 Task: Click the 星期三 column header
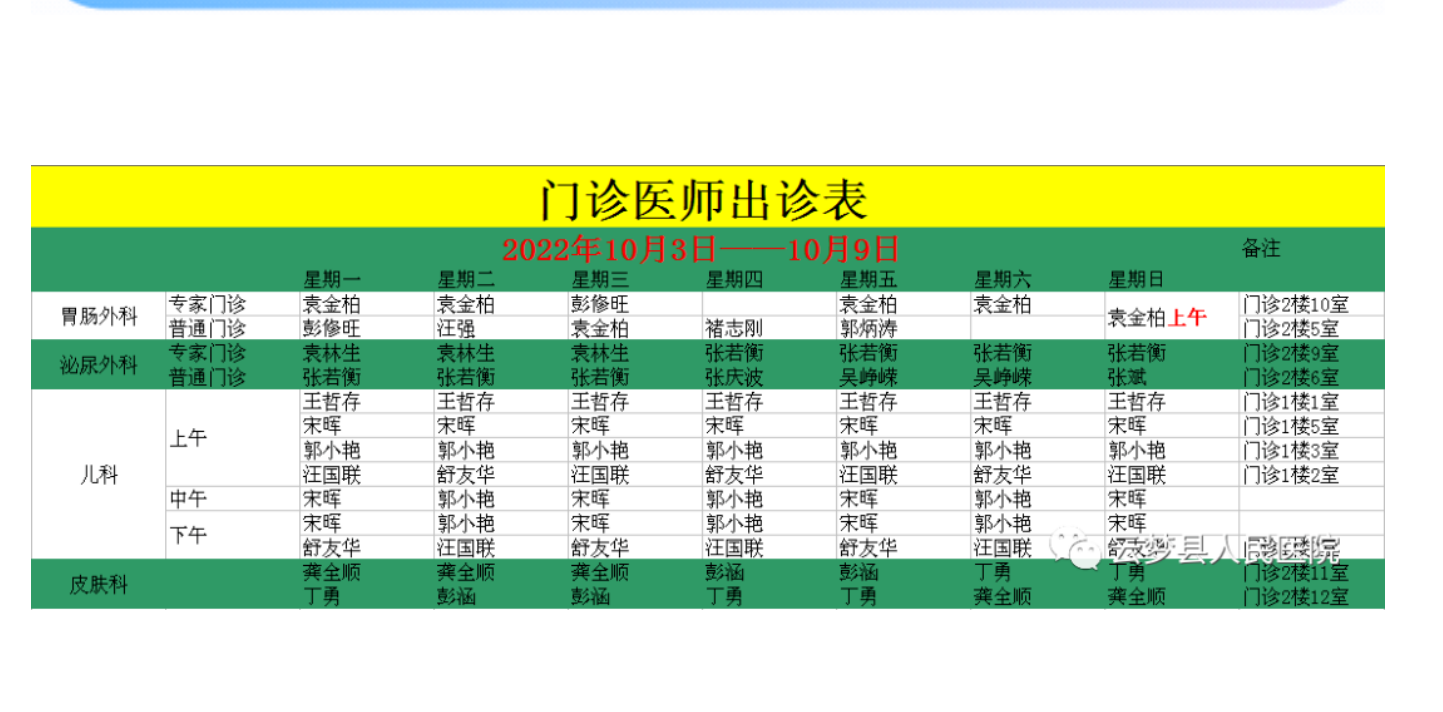coord(601,279)
